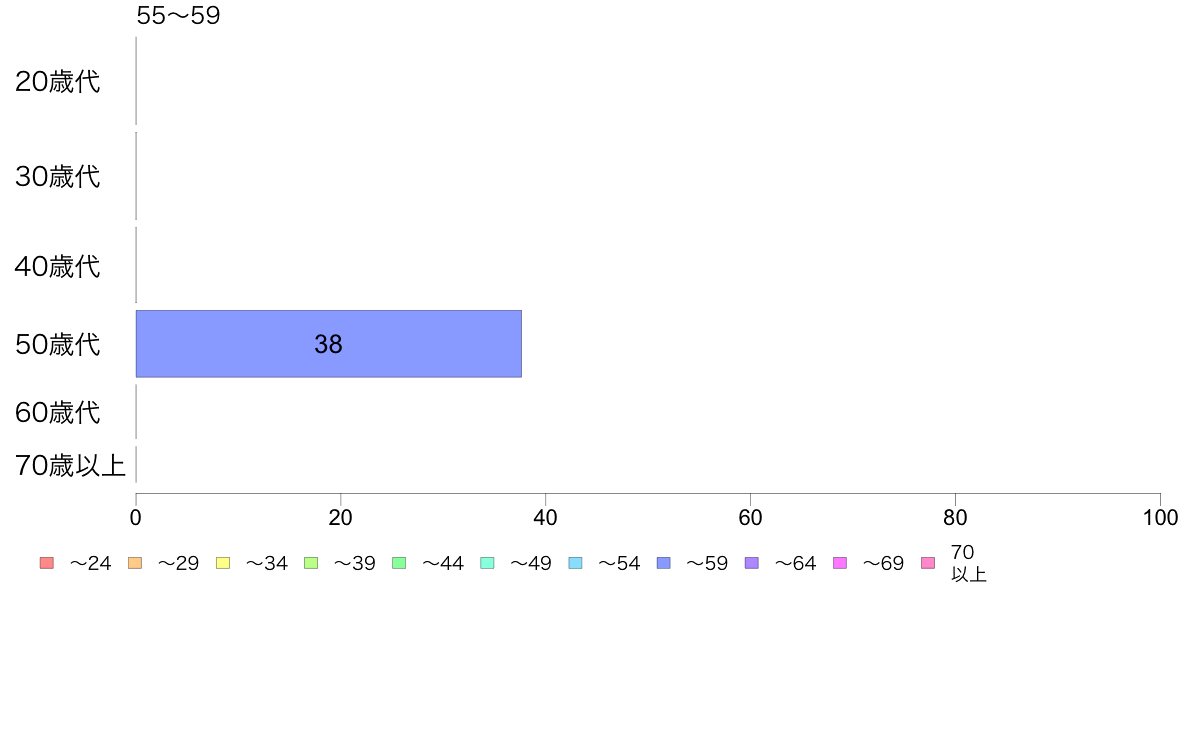
Task: Click the purple ~64 legend swatch
Action: (752, 563)
